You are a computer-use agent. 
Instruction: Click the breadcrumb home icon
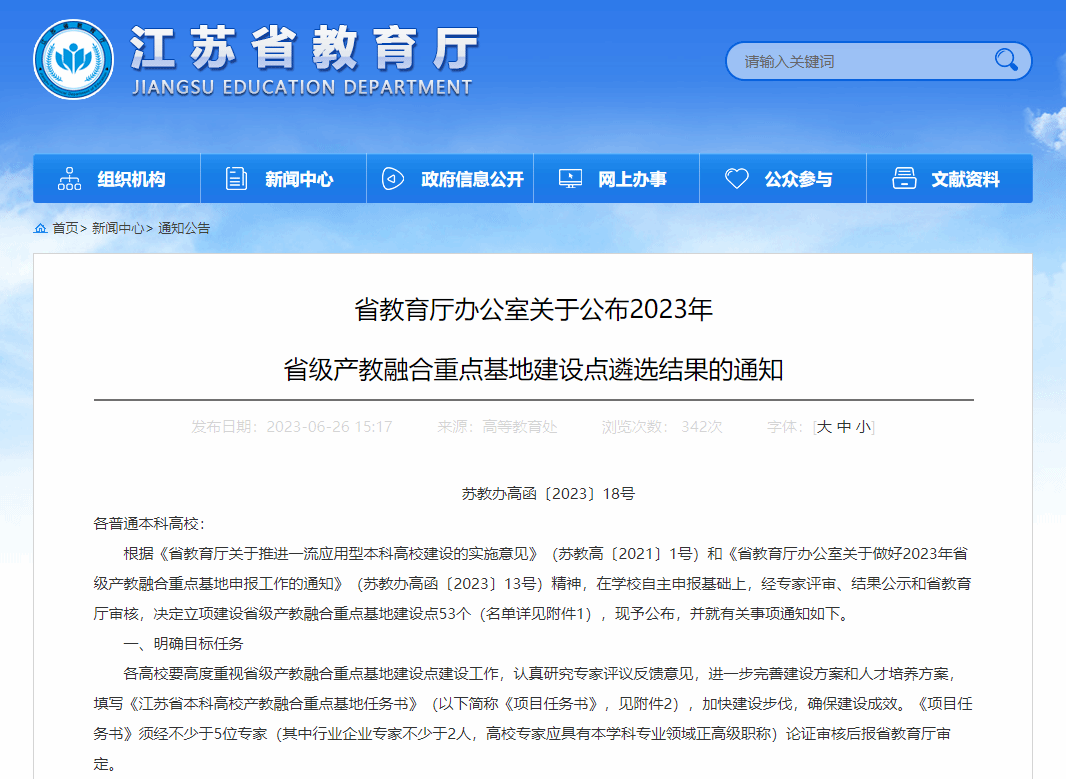pos(40,229)
